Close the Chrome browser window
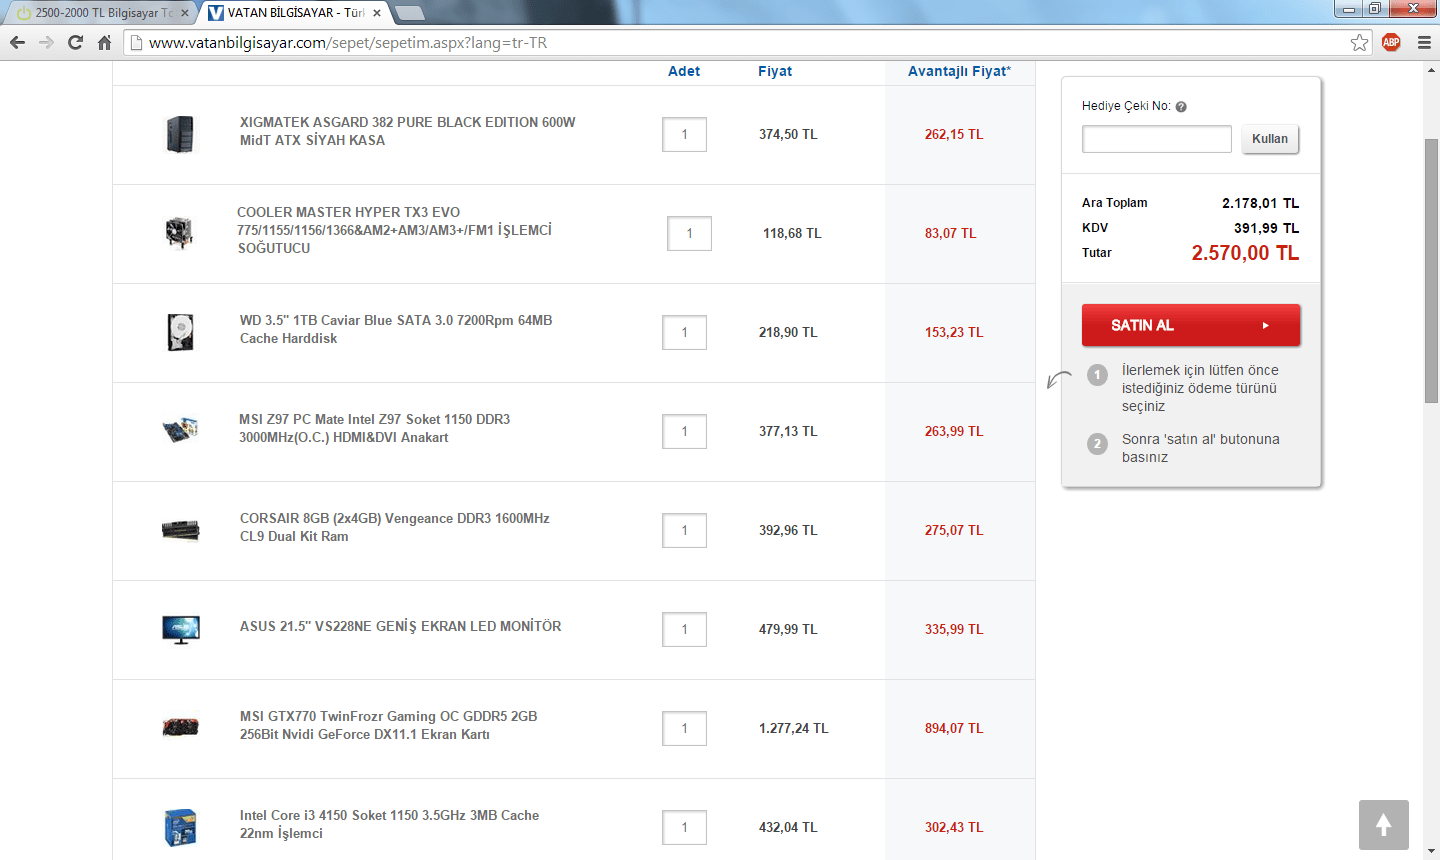The image size is (1440, 860). 1412,9
